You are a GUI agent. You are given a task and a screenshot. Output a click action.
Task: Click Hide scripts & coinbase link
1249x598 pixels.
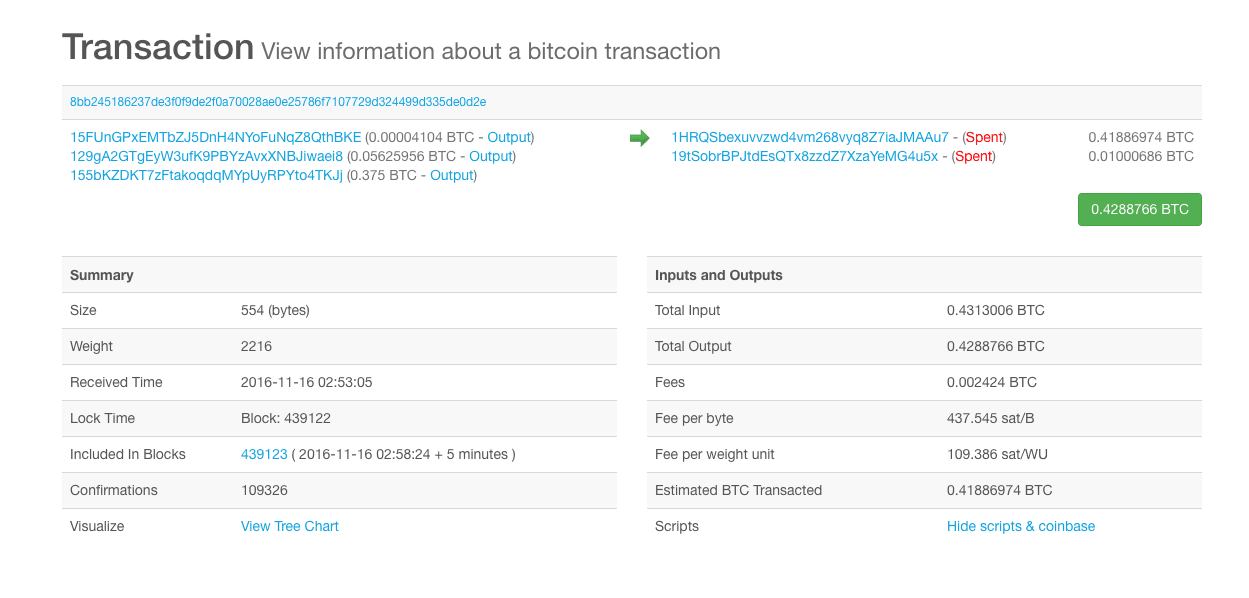tap(1021, 526)
